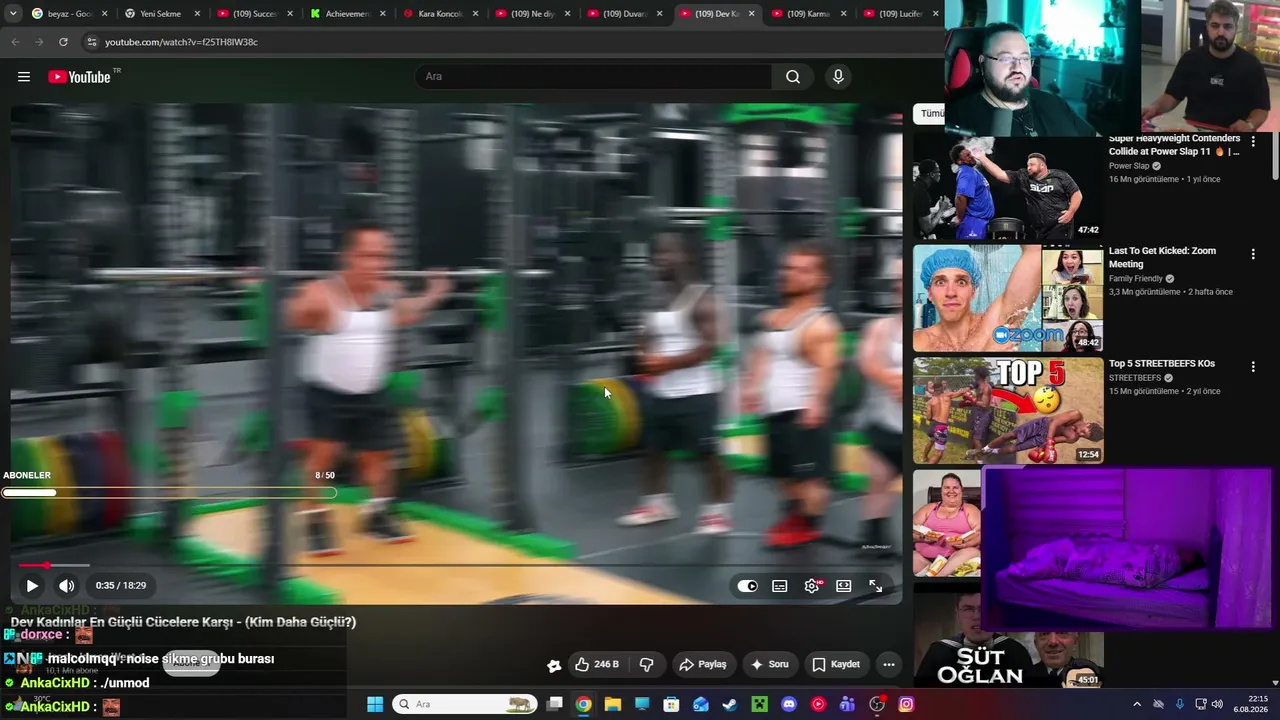Open more actions ellipsis under video
1280x720 pixels.
(889, 664)
